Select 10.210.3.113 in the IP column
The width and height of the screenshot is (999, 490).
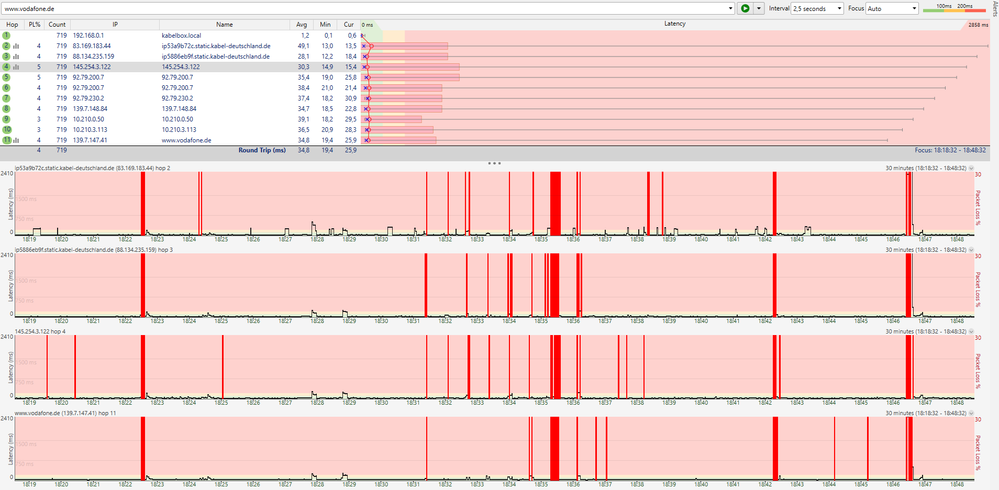pyautogui.click(x=90, y=129)
